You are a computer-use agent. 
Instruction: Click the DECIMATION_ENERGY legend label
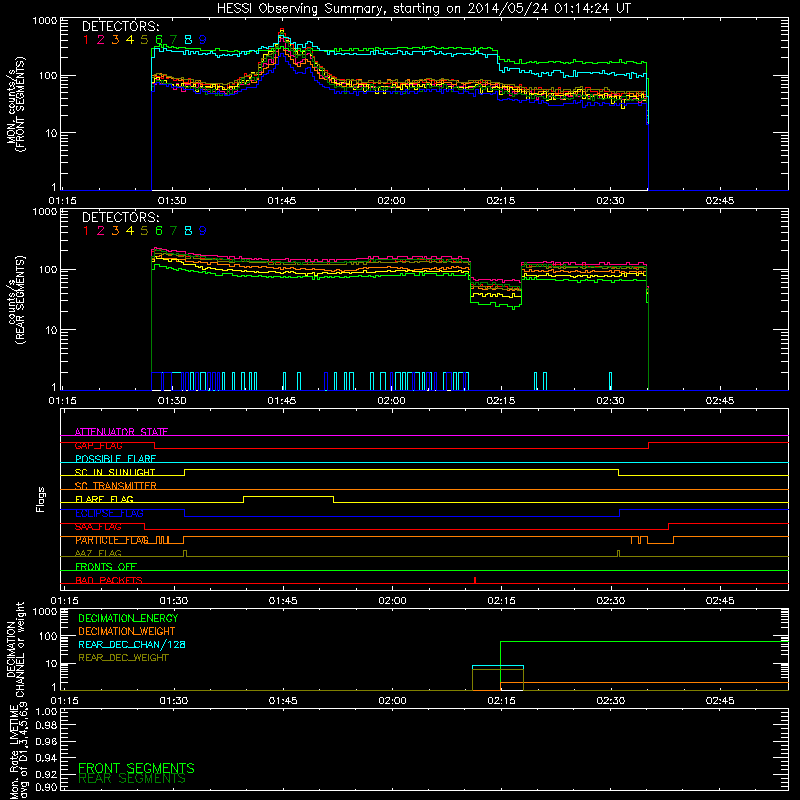(128, 618)
